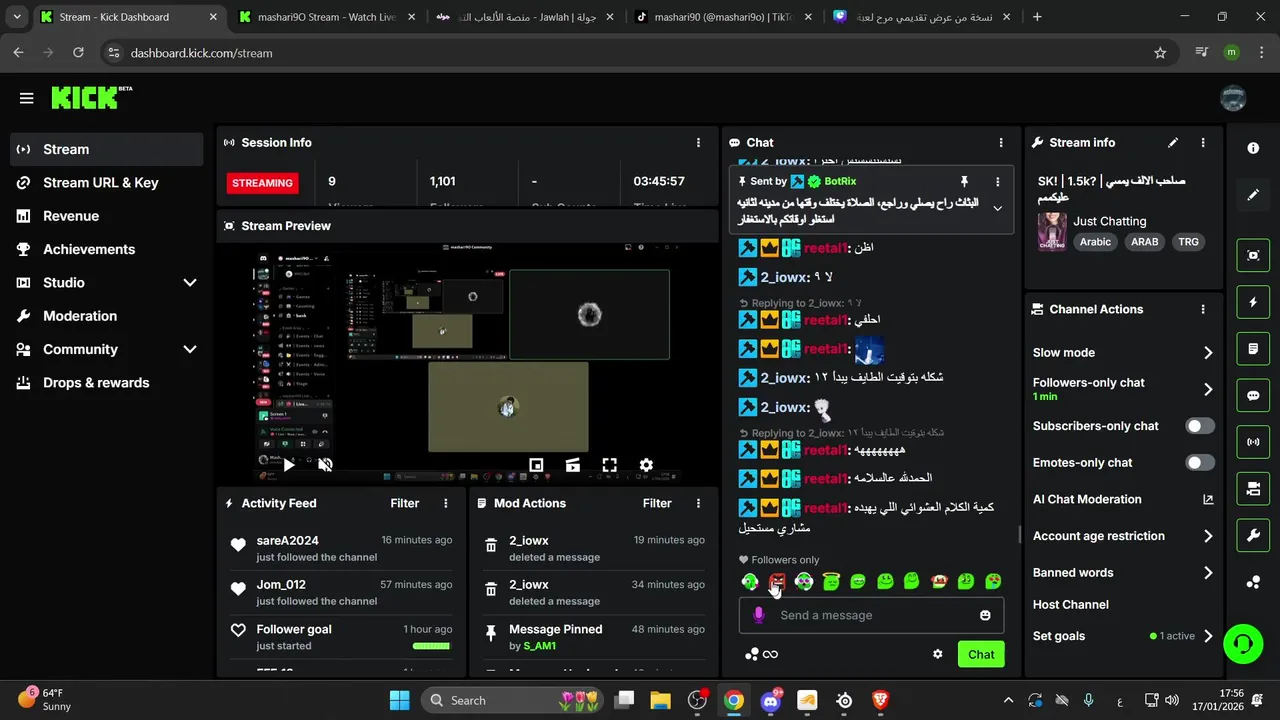Enter fullscreen on the stream preview
The width and height of the screenshot is (1280, 720).
click(x=609, y=465)
